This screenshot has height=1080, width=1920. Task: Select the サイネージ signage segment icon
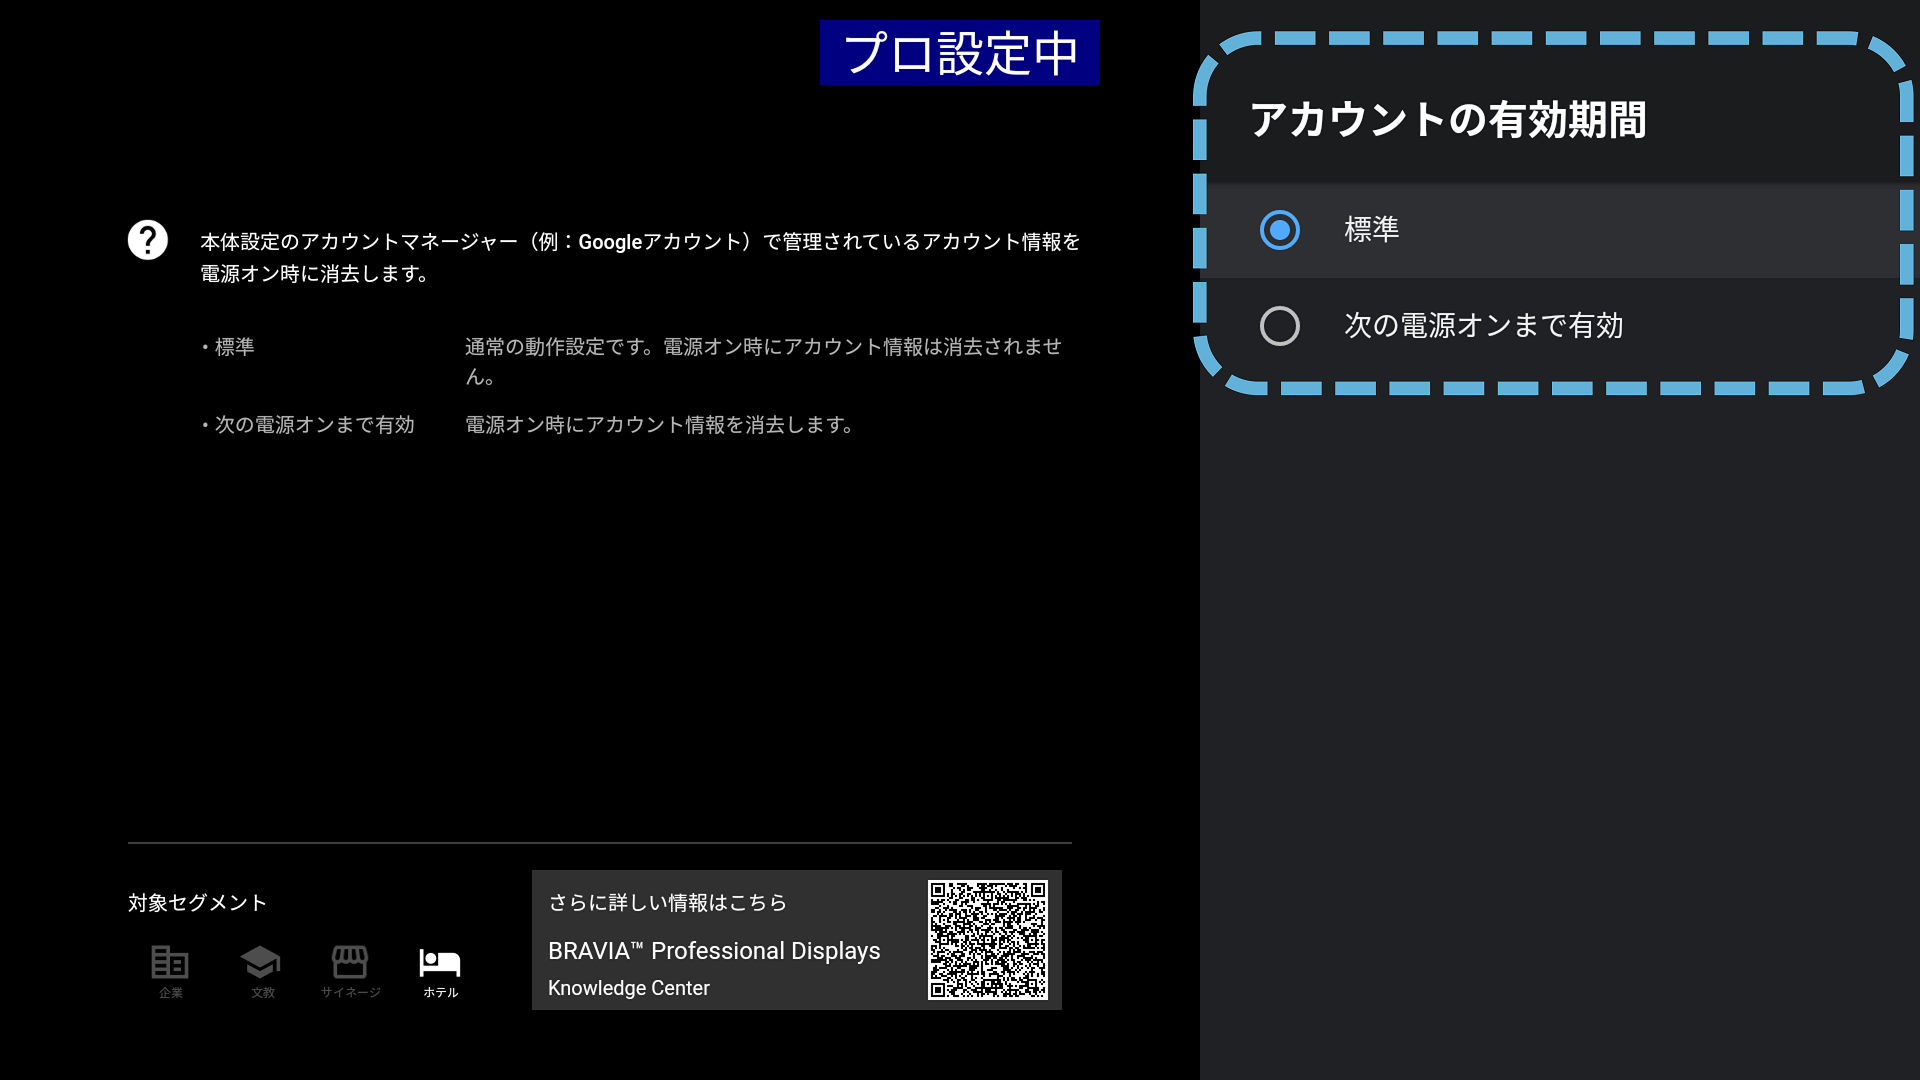[x=350, y=962]
